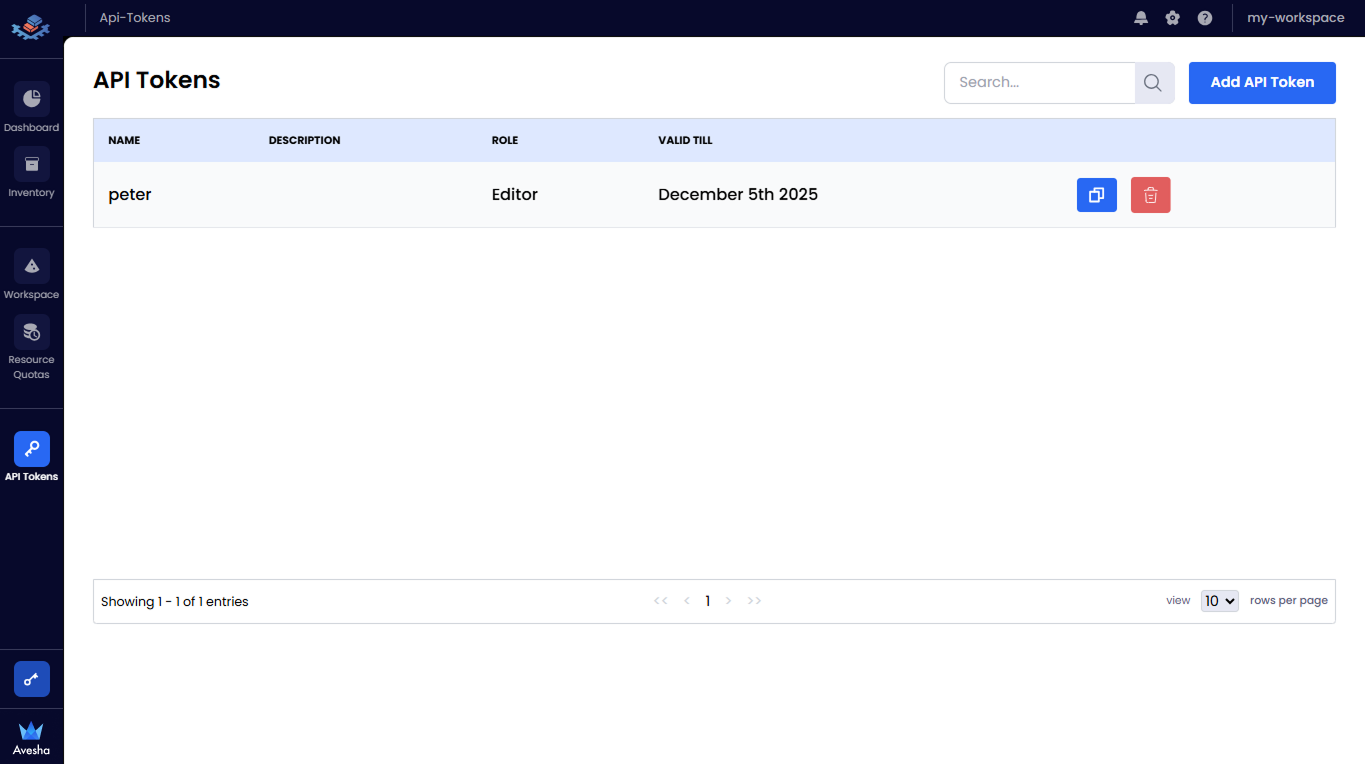The width and height of the screenshot is (1365, 764).
Task: Open the notifications bell icon
Action: pos(1141,18)
